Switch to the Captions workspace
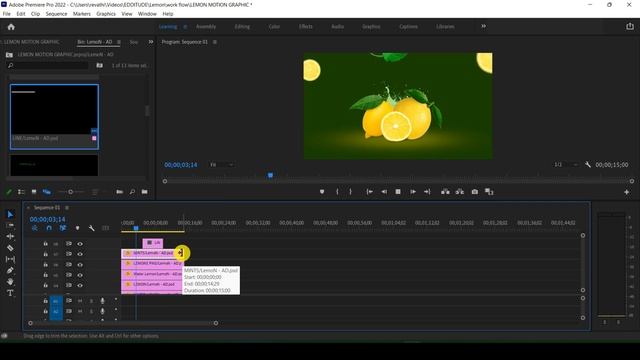This screenshot has width=640, height=360. [x=408, y=27]
